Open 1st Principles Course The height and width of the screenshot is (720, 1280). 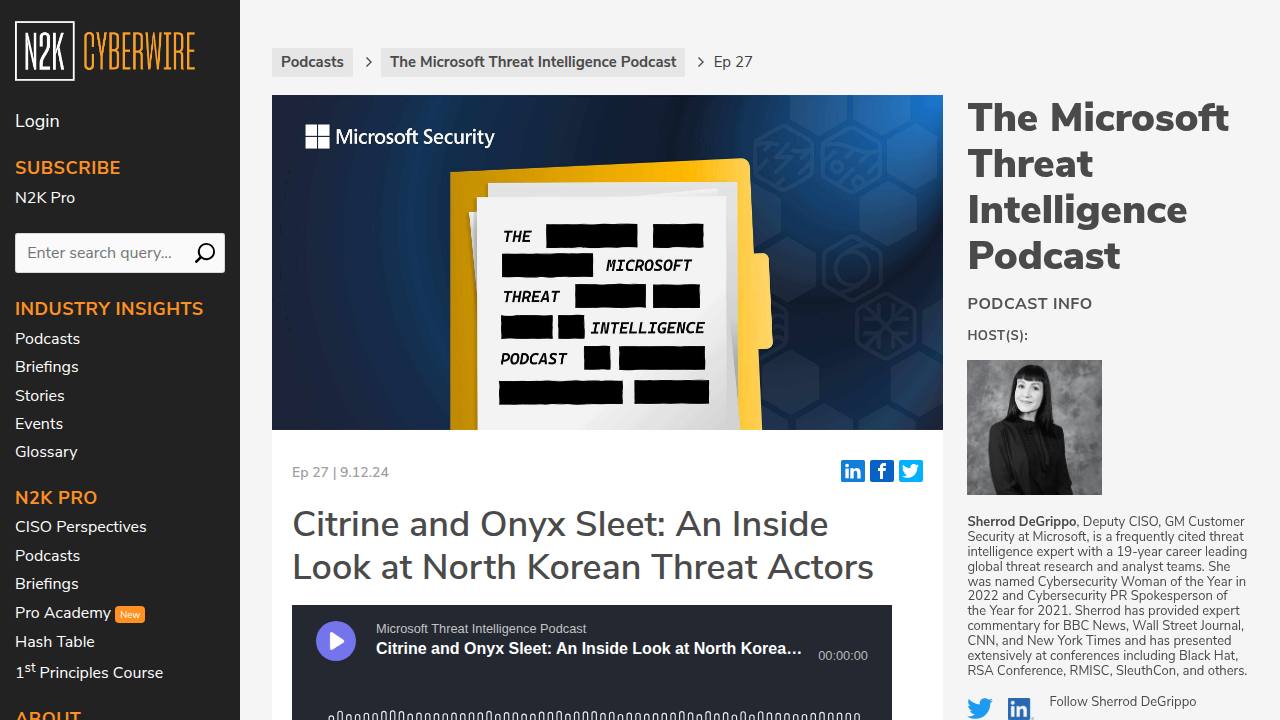[x=89, y=672]
